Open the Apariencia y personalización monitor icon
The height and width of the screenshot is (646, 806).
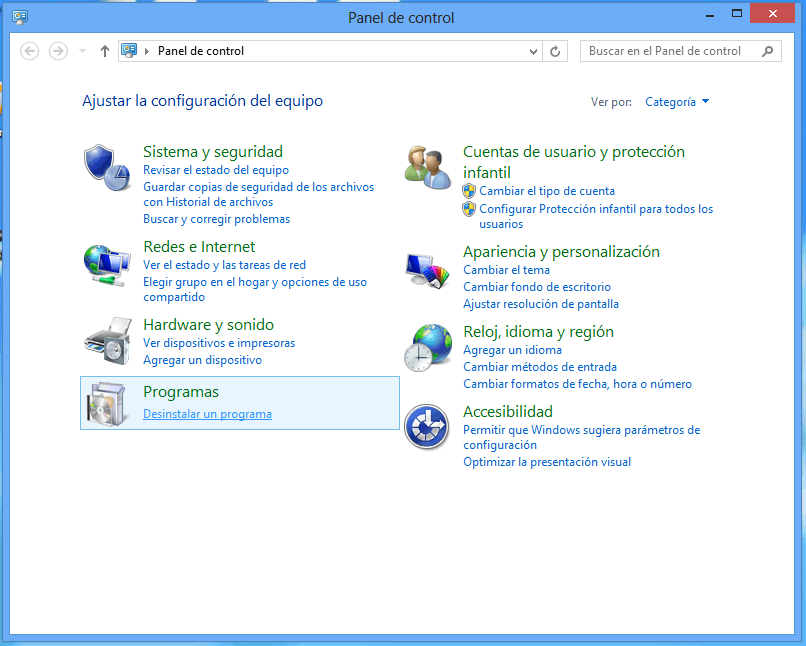click(428, 271)
